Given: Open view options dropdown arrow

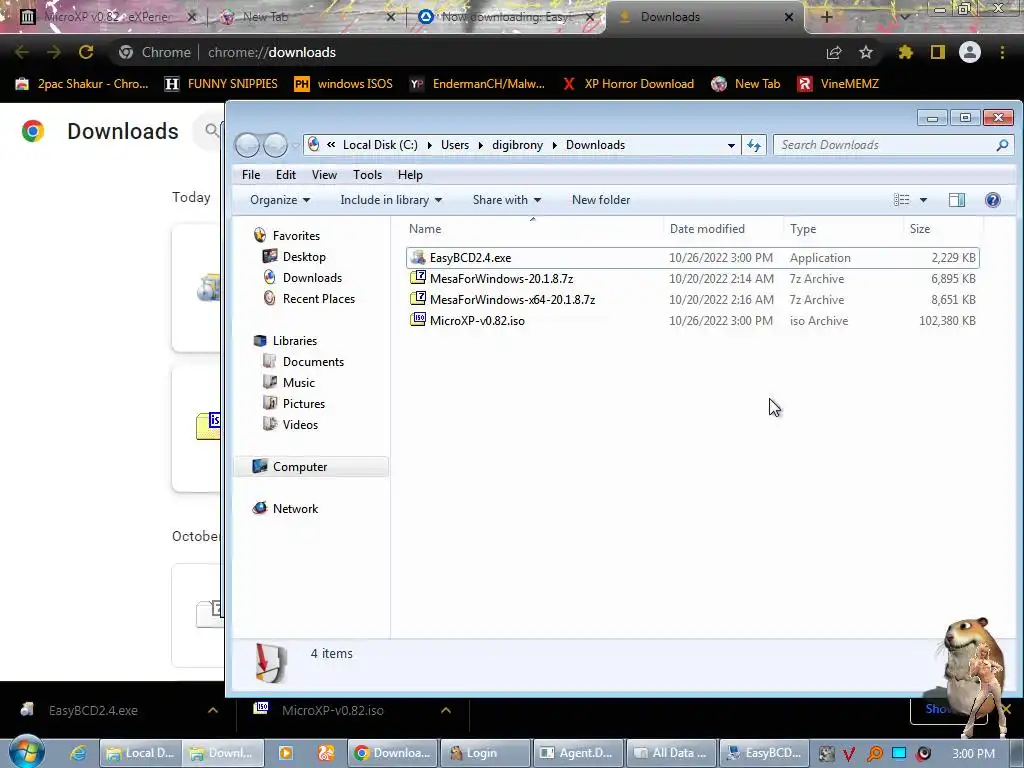Looking at the screenshot, I should (x=923, y=200).
